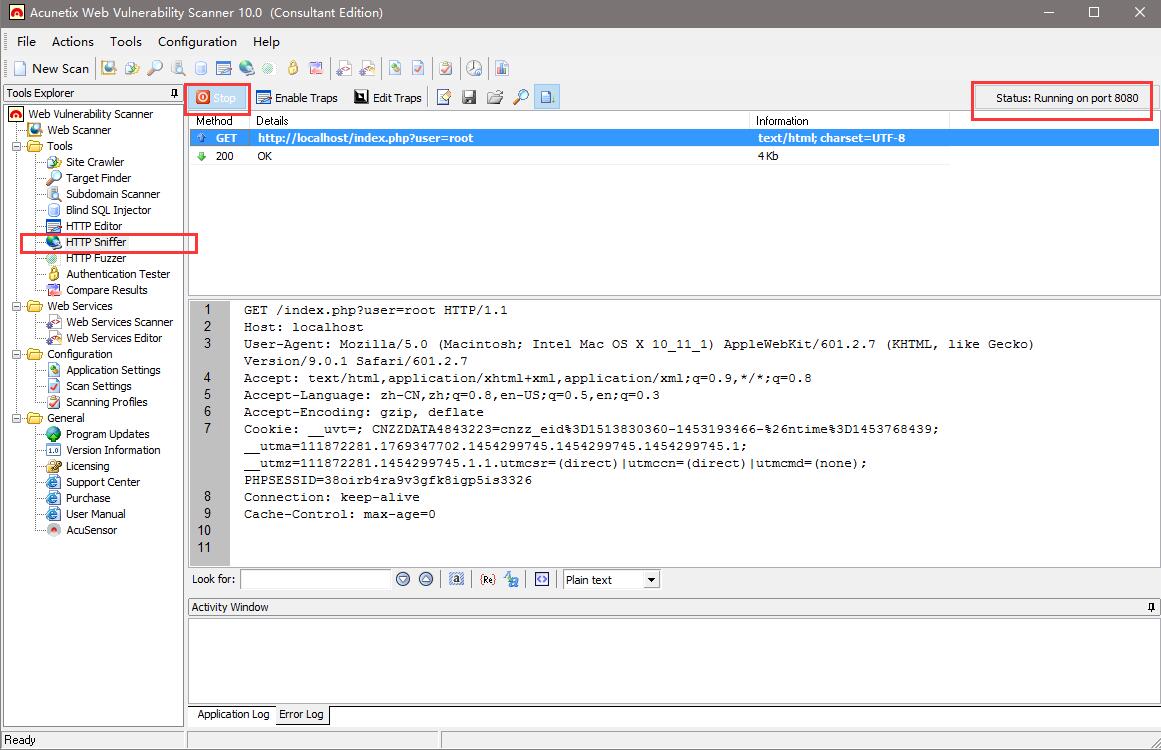Collapse the Configuration tree node

click(x=17, y=354)
